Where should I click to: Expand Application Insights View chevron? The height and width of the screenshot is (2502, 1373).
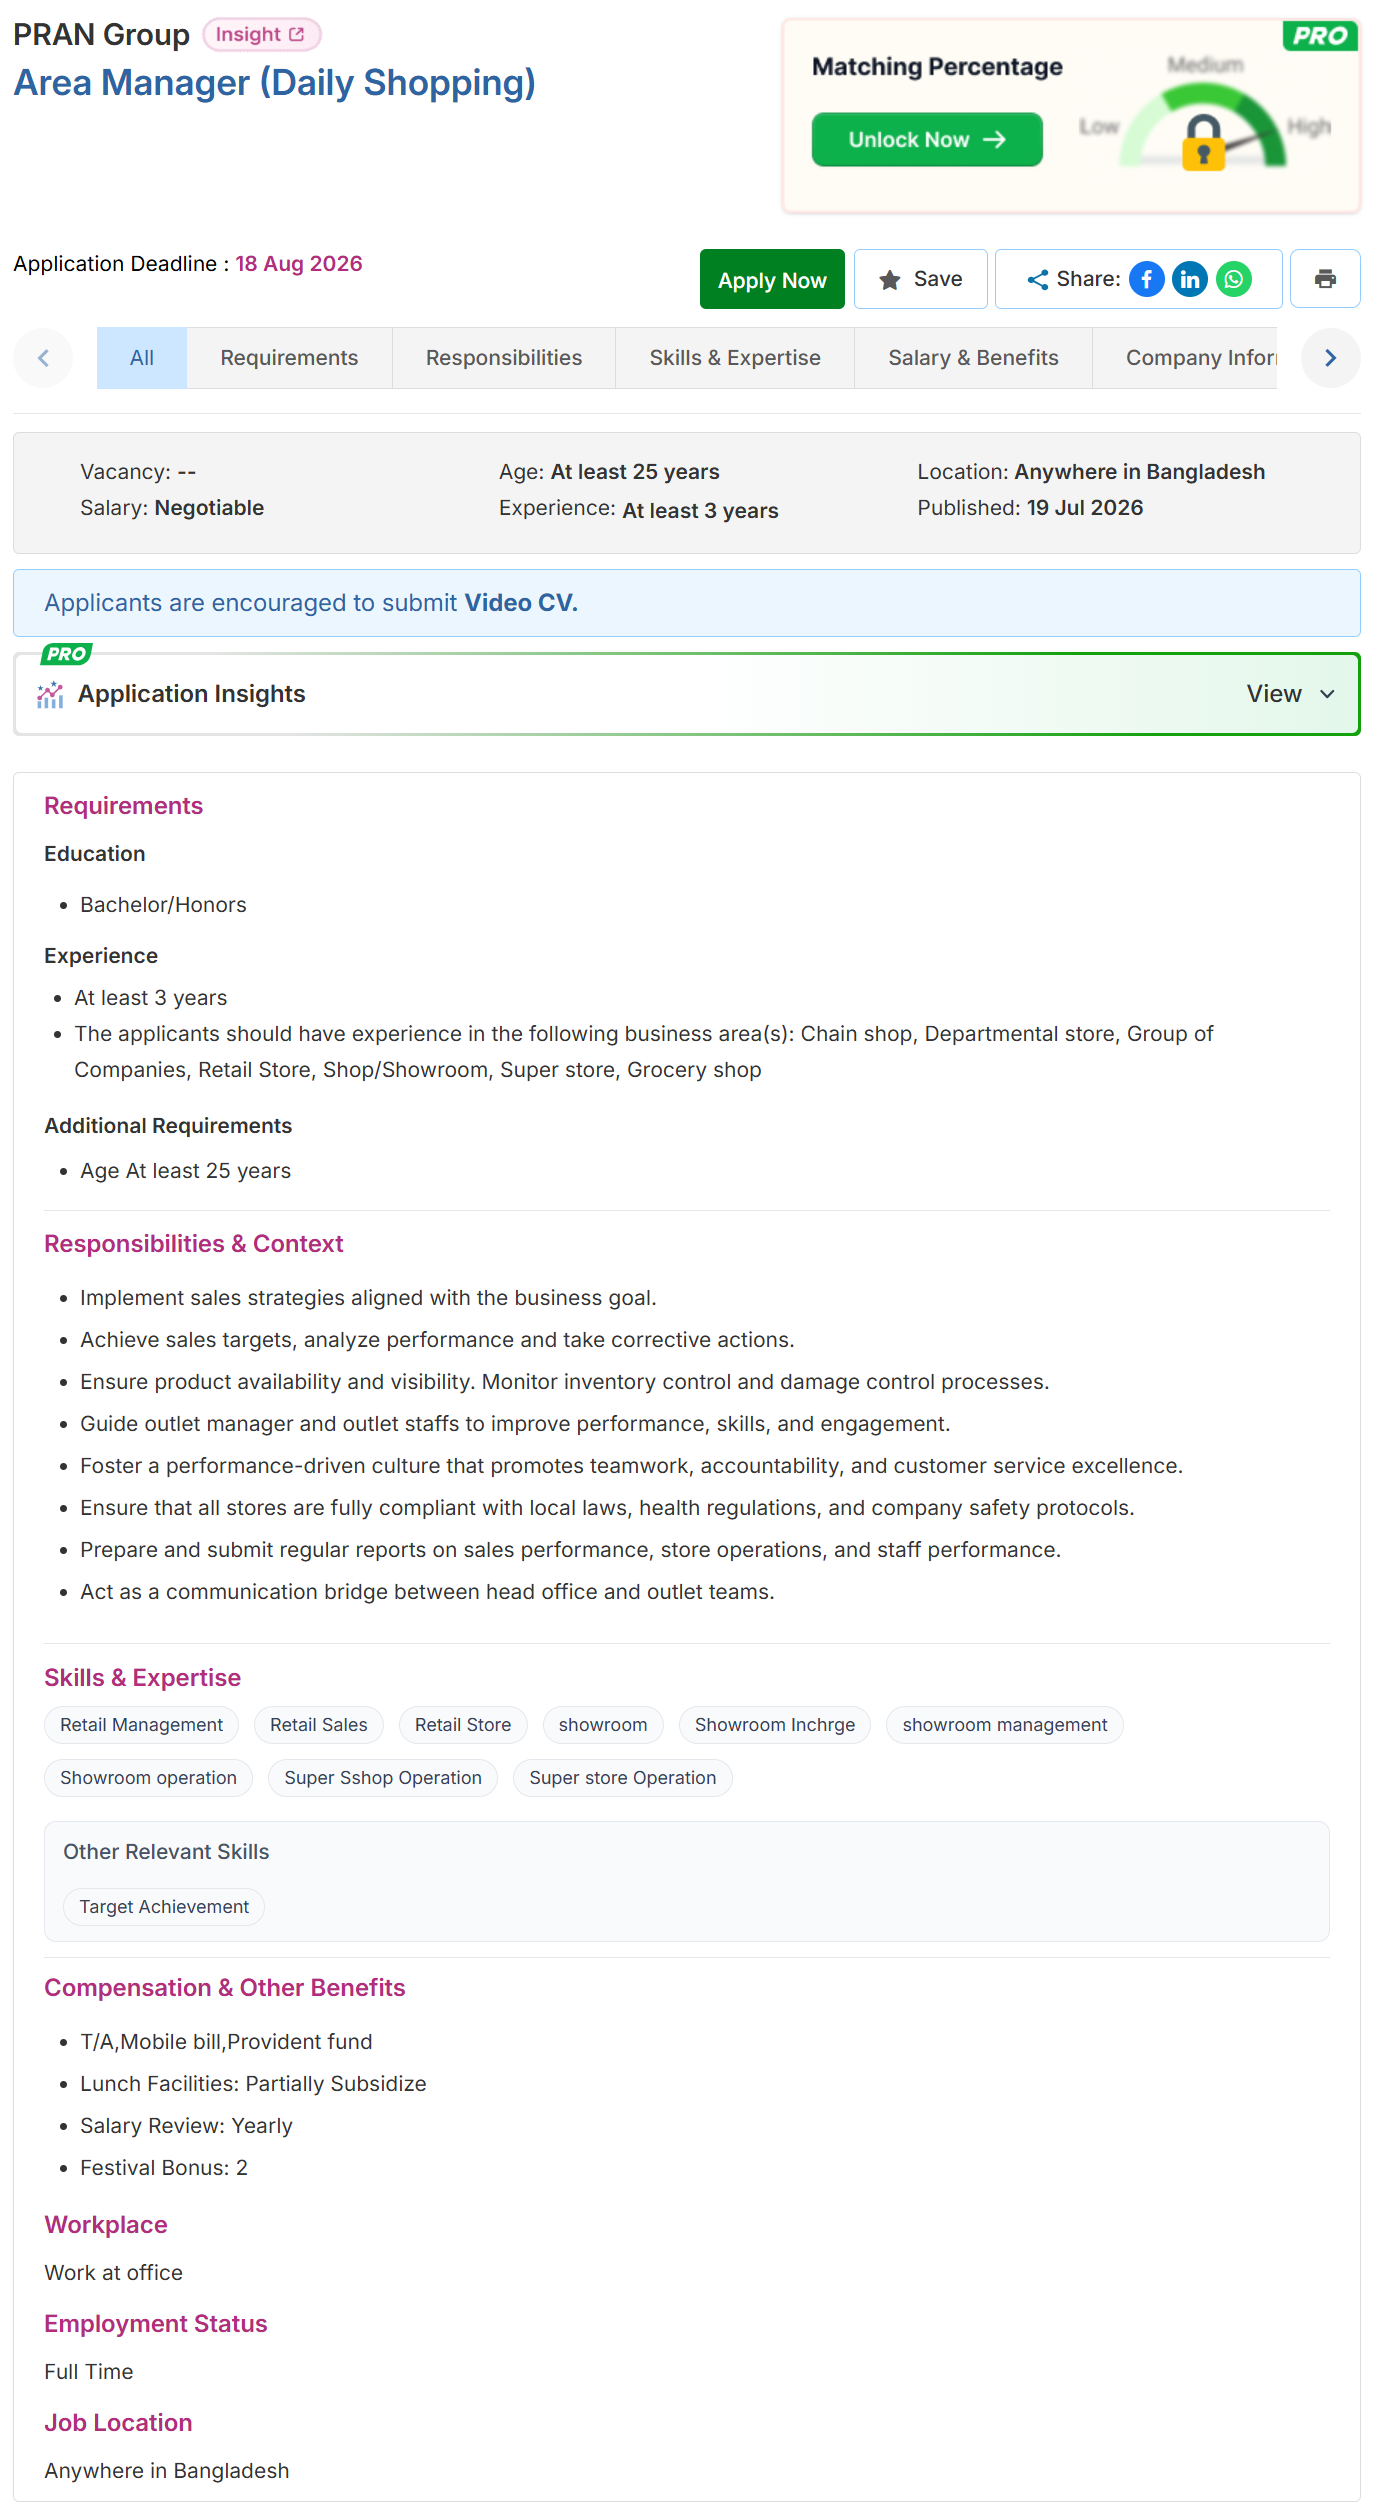[x=1327, y=694]
